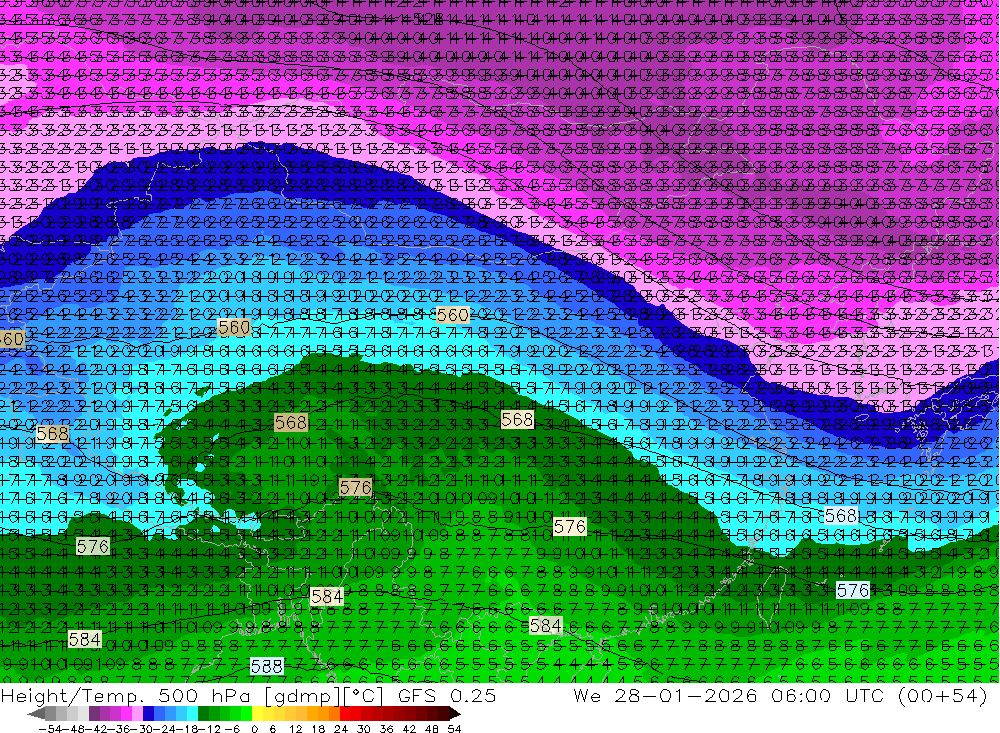Click the '12' legend value
This screenshot has width=1000, height=733.
(x=296, y=729)
